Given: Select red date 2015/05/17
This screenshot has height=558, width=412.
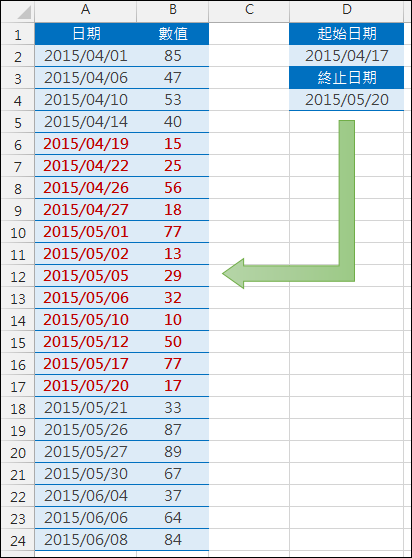Looking at the screenshot, I should [x=85, y=364].
